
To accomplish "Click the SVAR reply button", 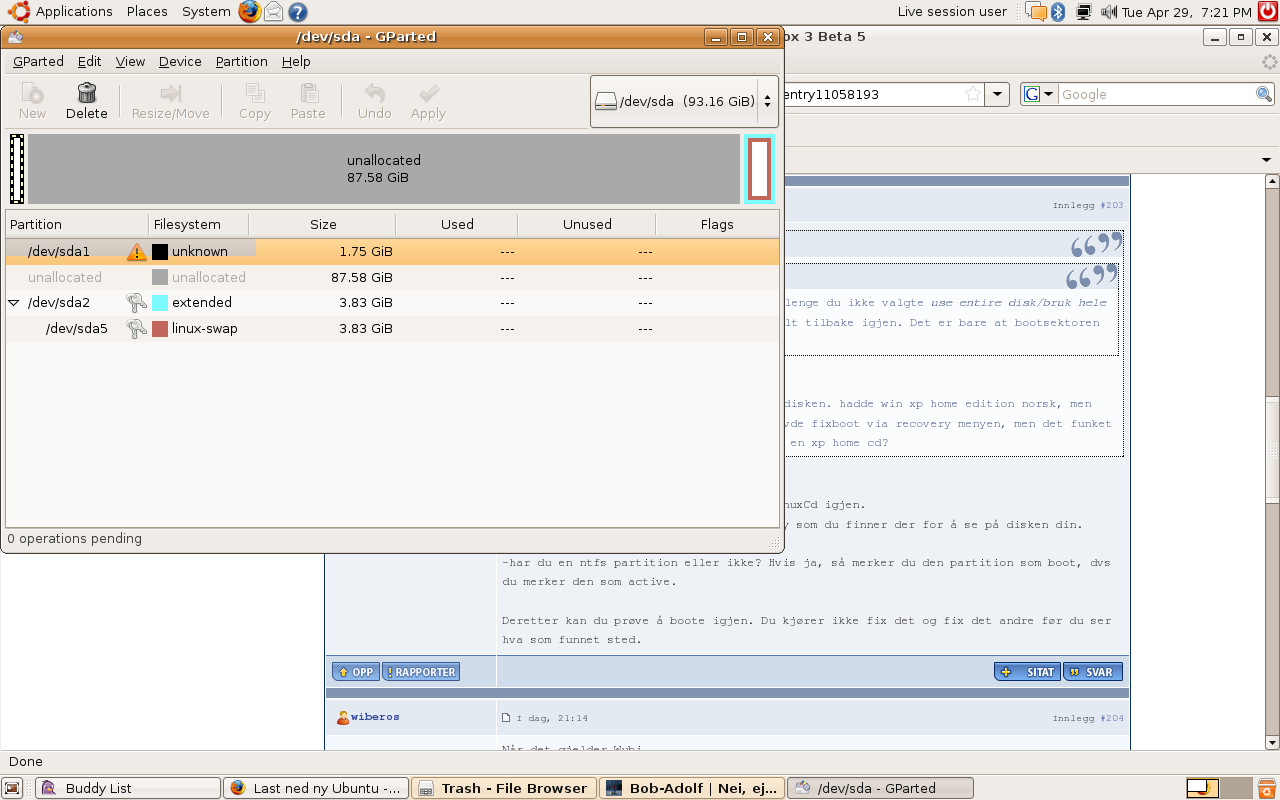I will pyautogui.click(x=1092, y=672).
